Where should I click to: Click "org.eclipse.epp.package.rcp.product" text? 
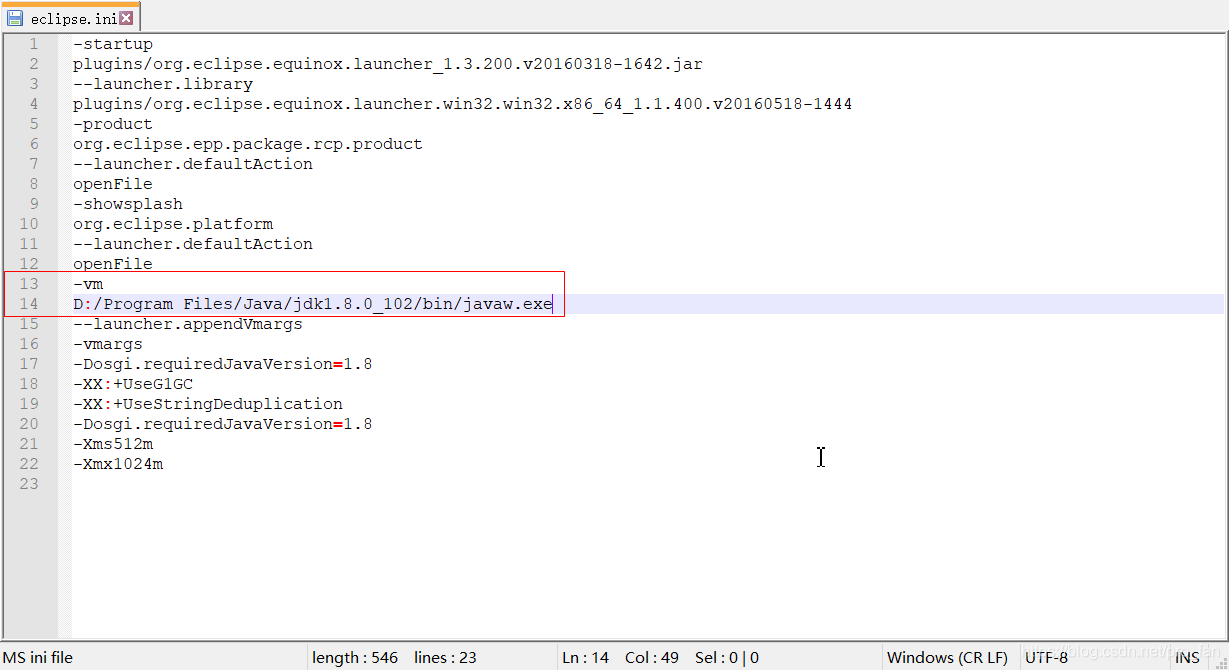248,144
